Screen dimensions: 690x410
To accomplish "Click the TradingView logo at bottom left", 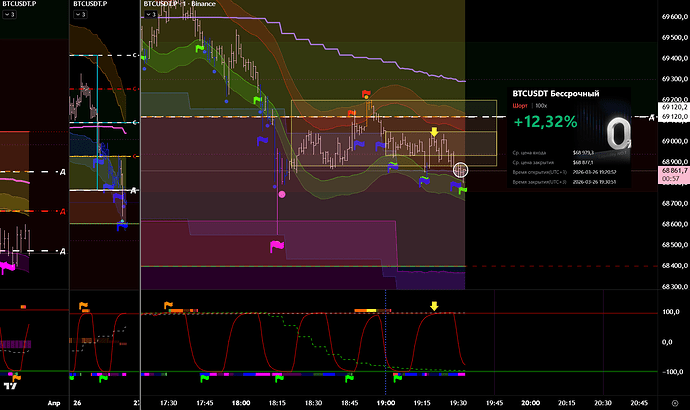I will [x=10, y=385].
